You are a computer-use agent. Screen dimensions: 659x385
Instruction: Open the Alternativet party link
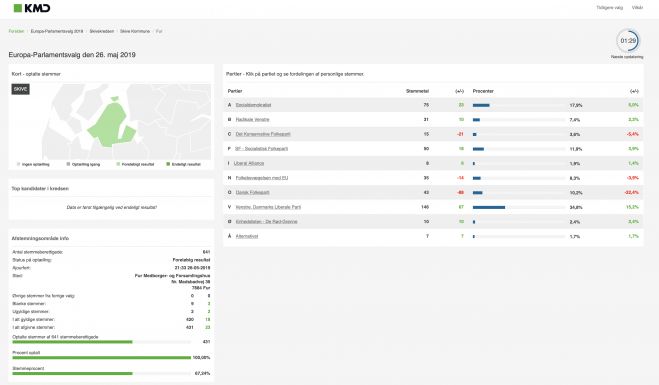tap(247, 236)
